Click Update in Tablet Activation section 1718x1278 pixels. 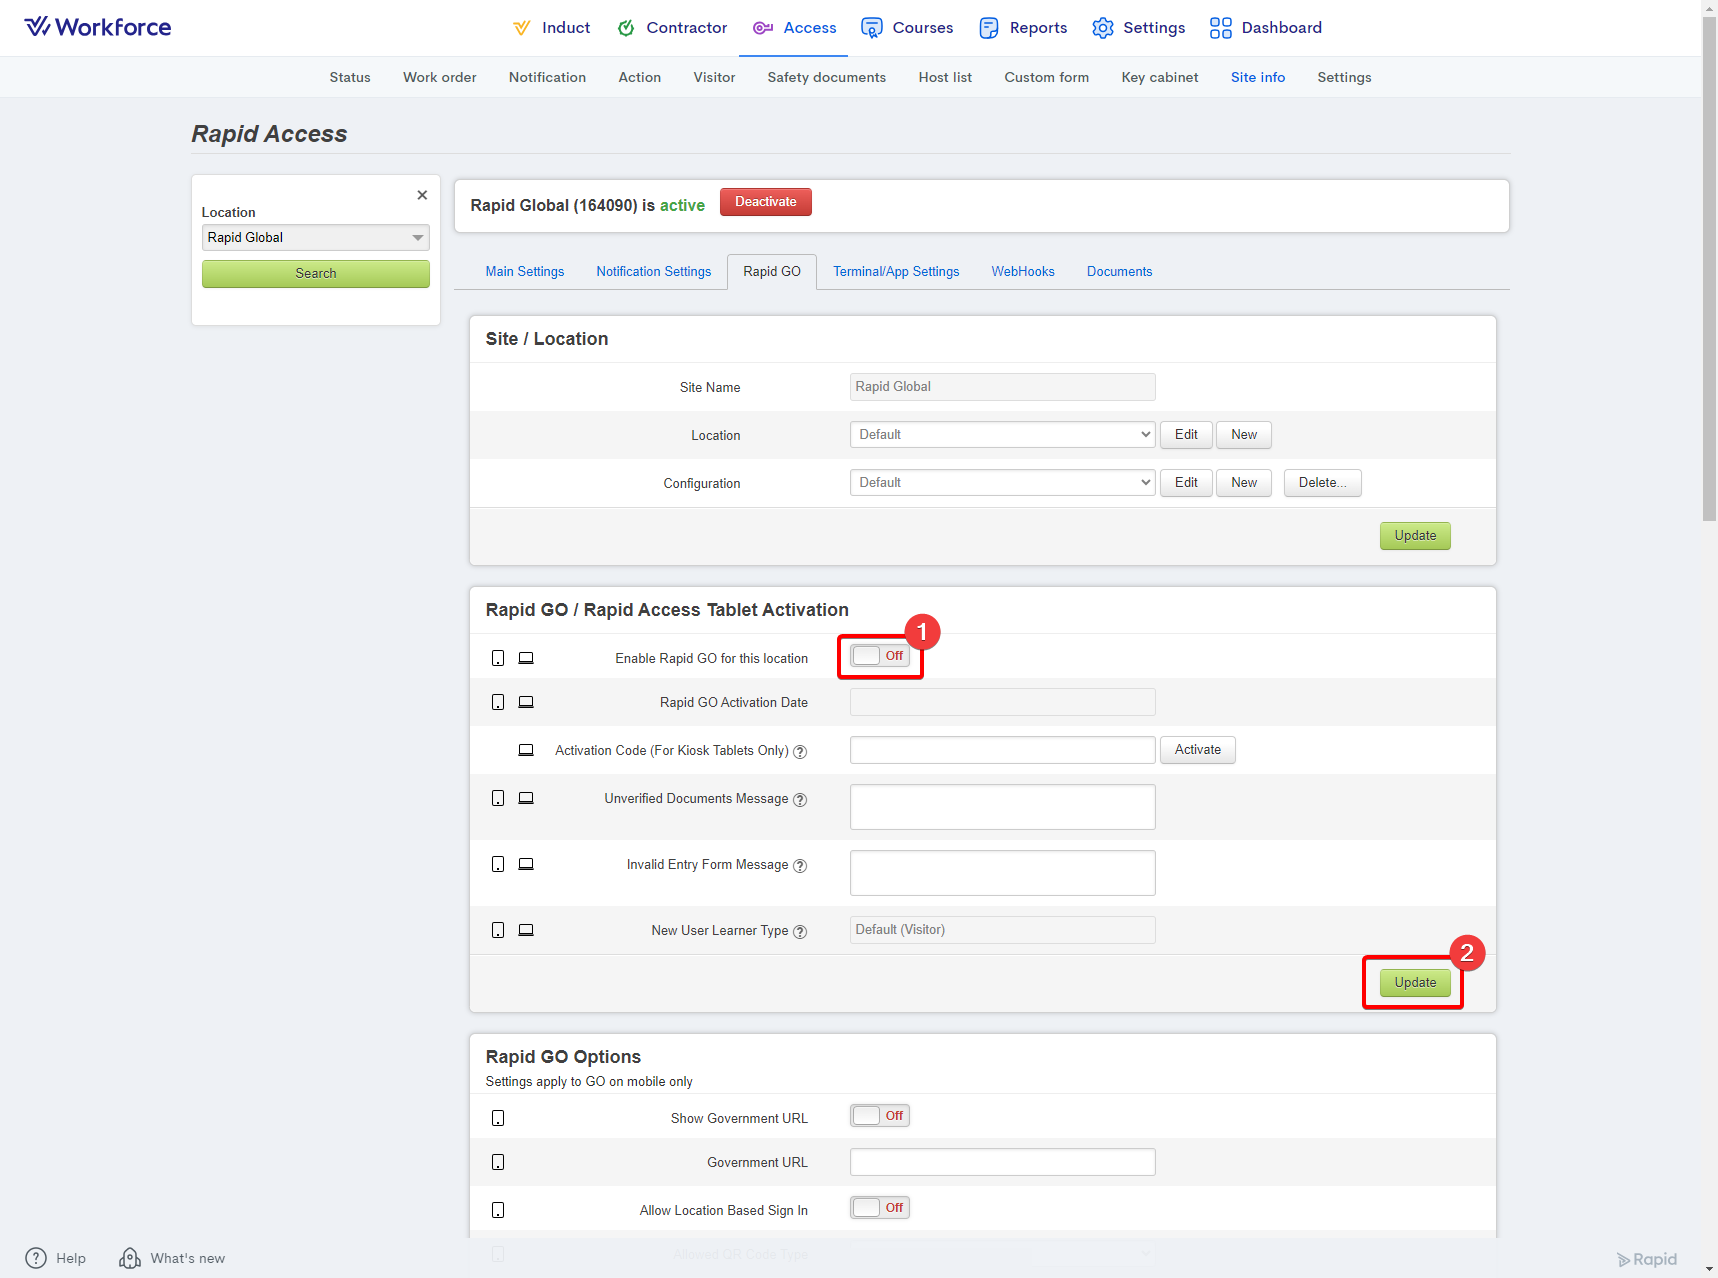[1415, 983]
